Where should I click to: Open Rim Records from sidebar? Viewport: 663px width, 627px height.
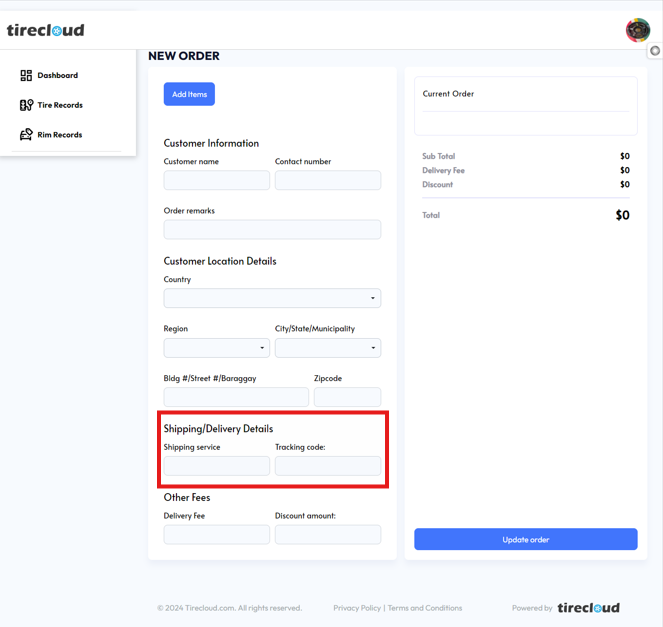click(60, 135)
